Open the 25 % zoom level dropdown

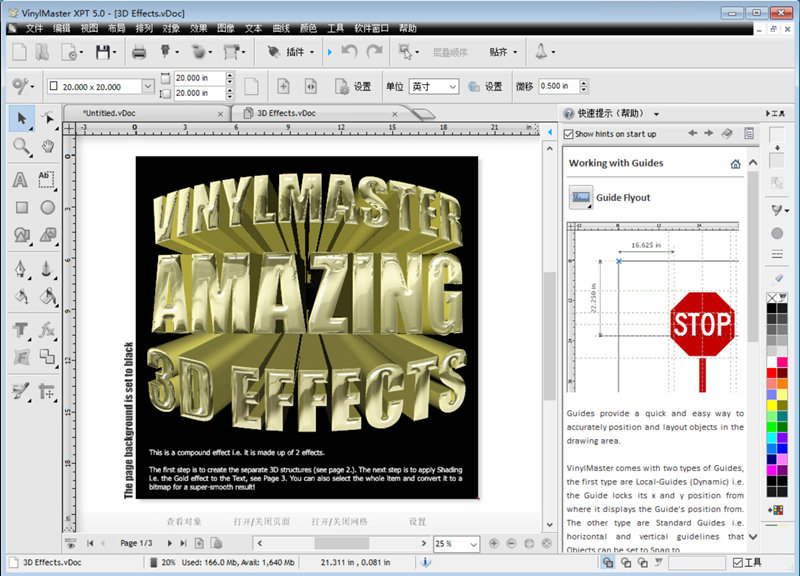tap(473, 544)
